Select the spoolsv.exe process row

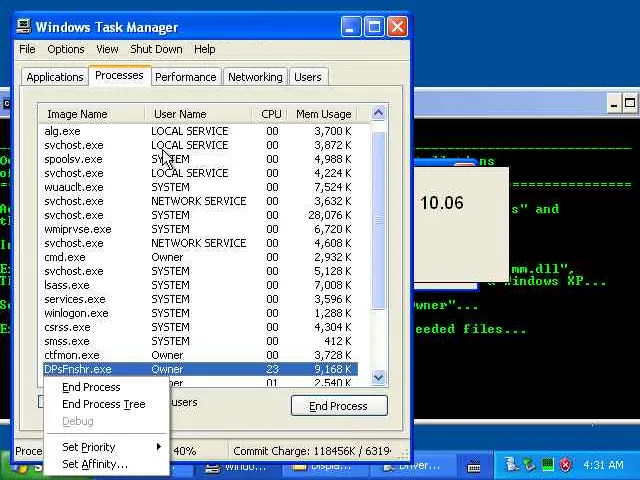coord(200,159)
